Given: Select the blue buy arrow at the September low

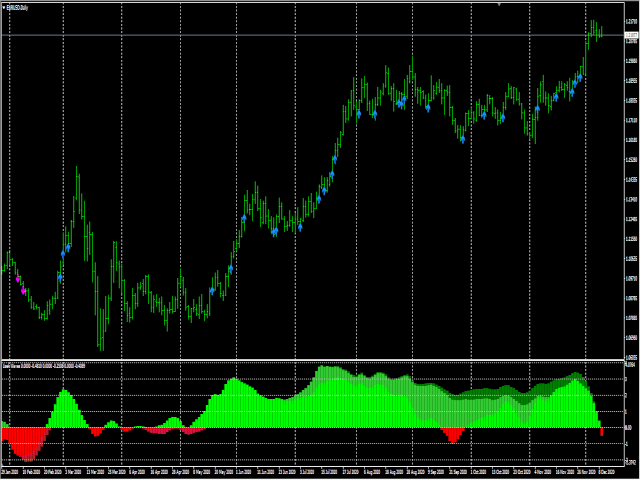Looking at the screenshot, I should coord(462,139).
